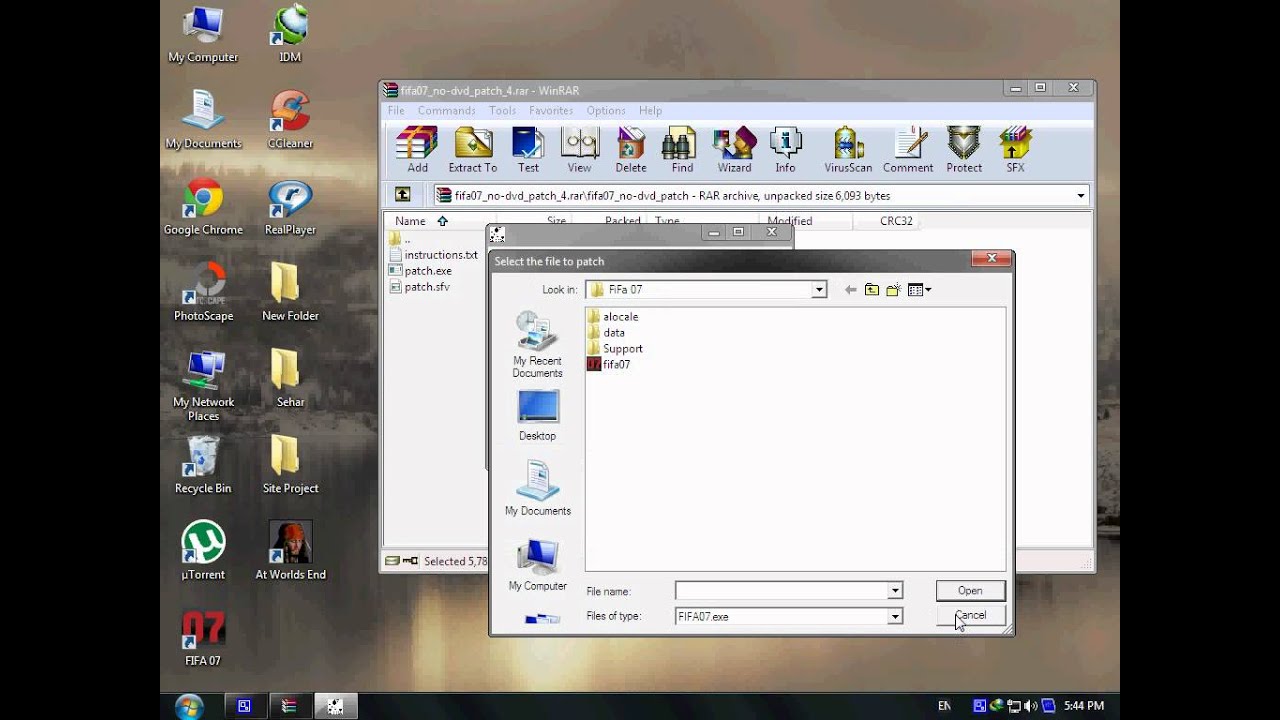Select the Site Project folder
Viewport: 1280px width, 720px height.
(x=290, y=466)
